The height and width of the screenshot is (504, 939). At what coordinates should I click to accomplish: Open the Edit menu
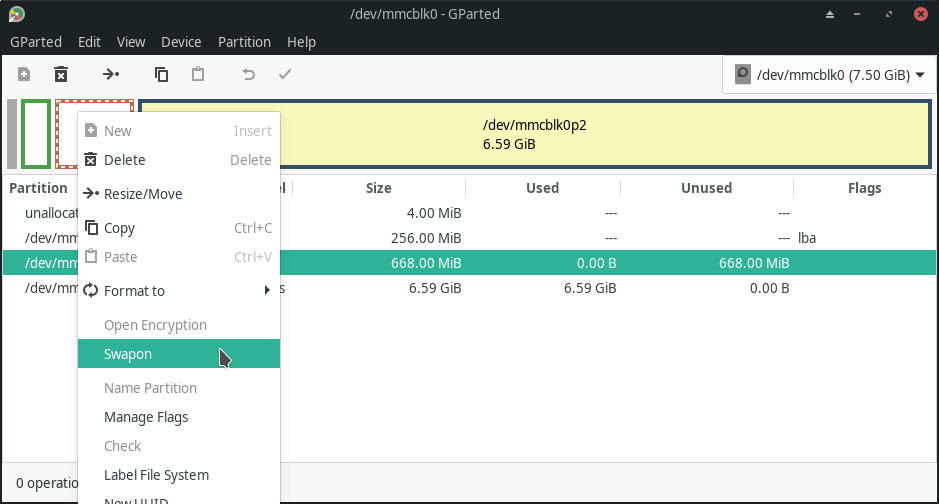coord(89,42)
